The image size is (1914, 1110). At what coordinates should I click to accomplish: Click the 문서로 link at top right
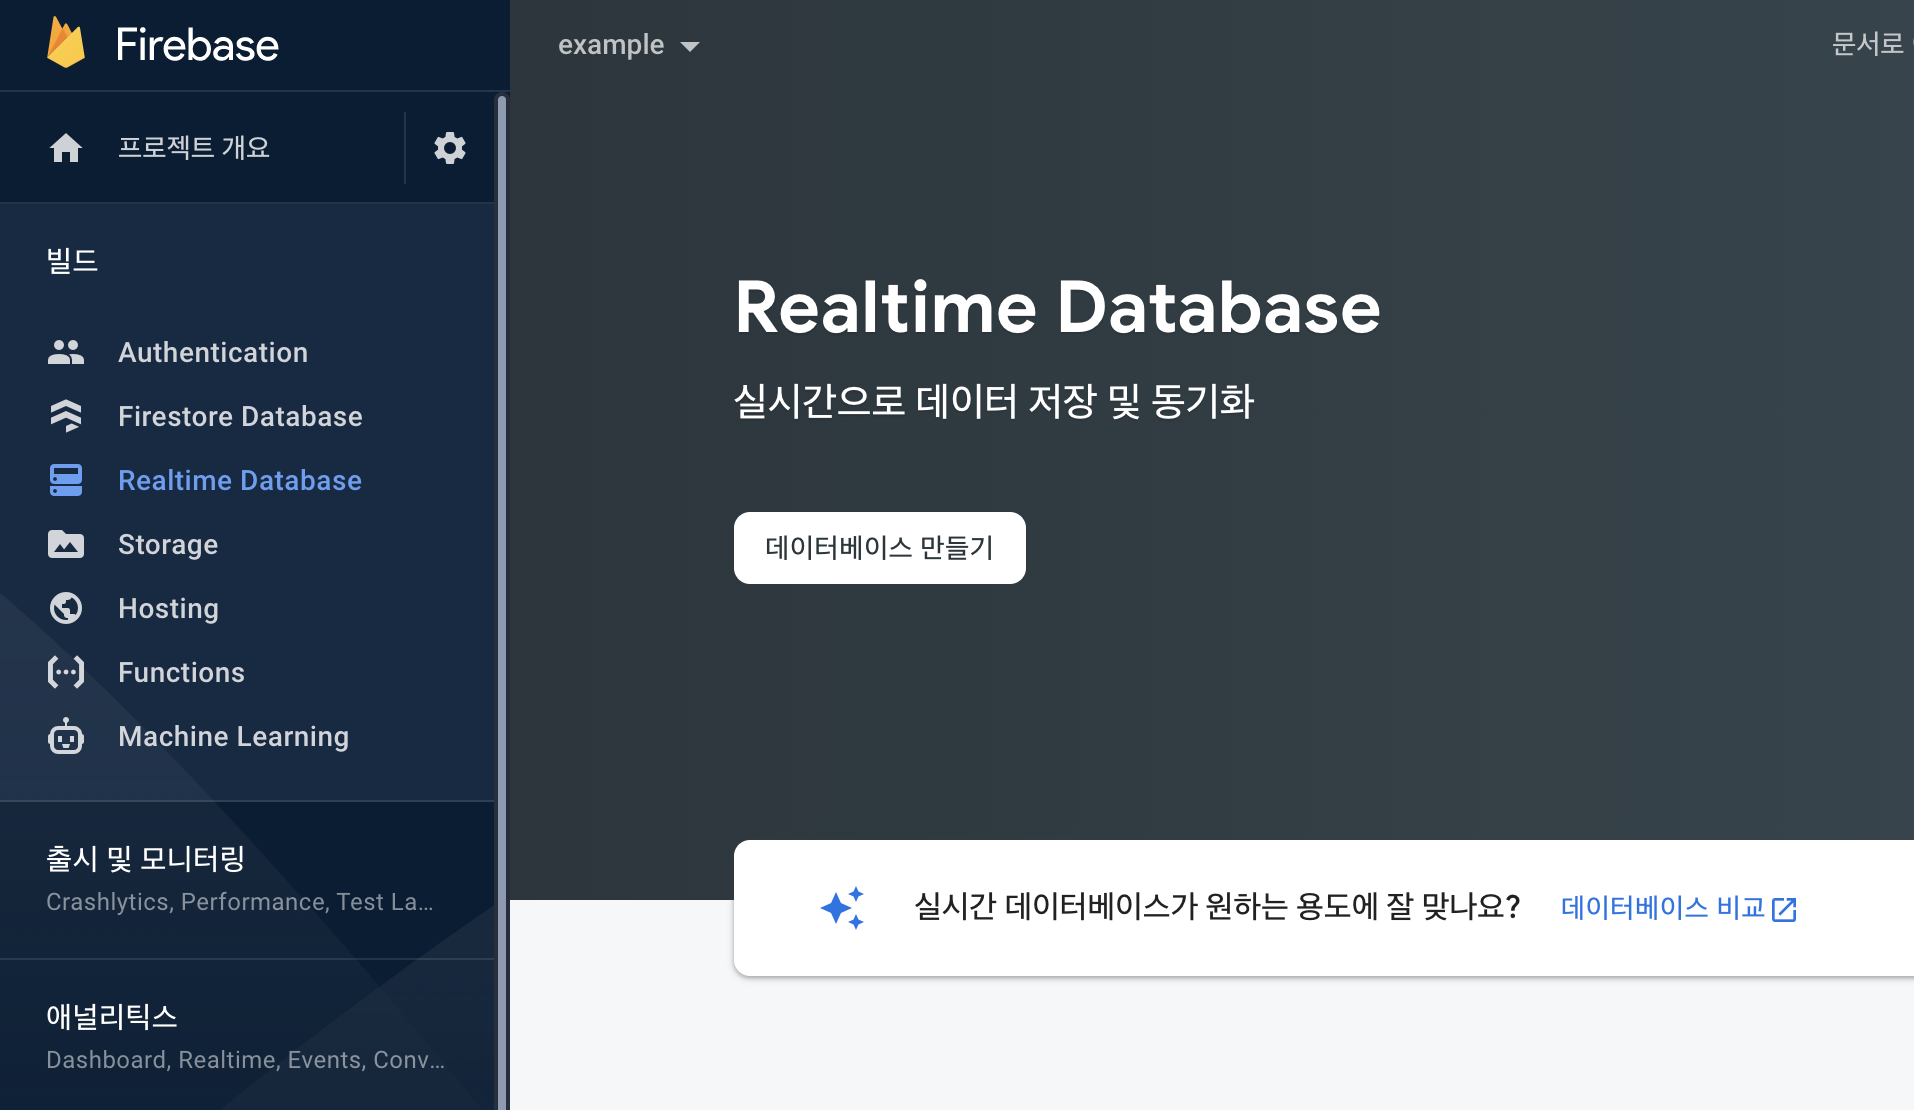tap(1868, 44)
